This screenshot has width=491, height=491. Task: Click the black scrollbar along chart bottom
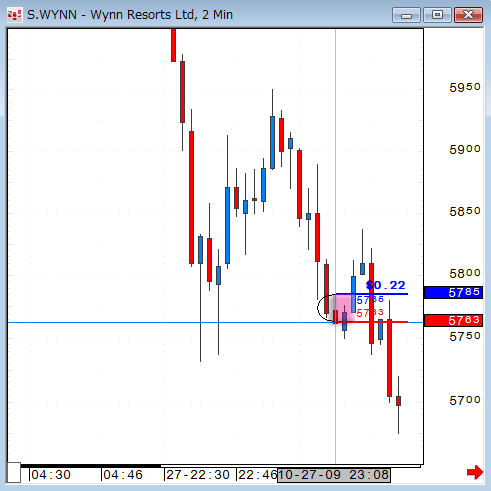(91, 466)
